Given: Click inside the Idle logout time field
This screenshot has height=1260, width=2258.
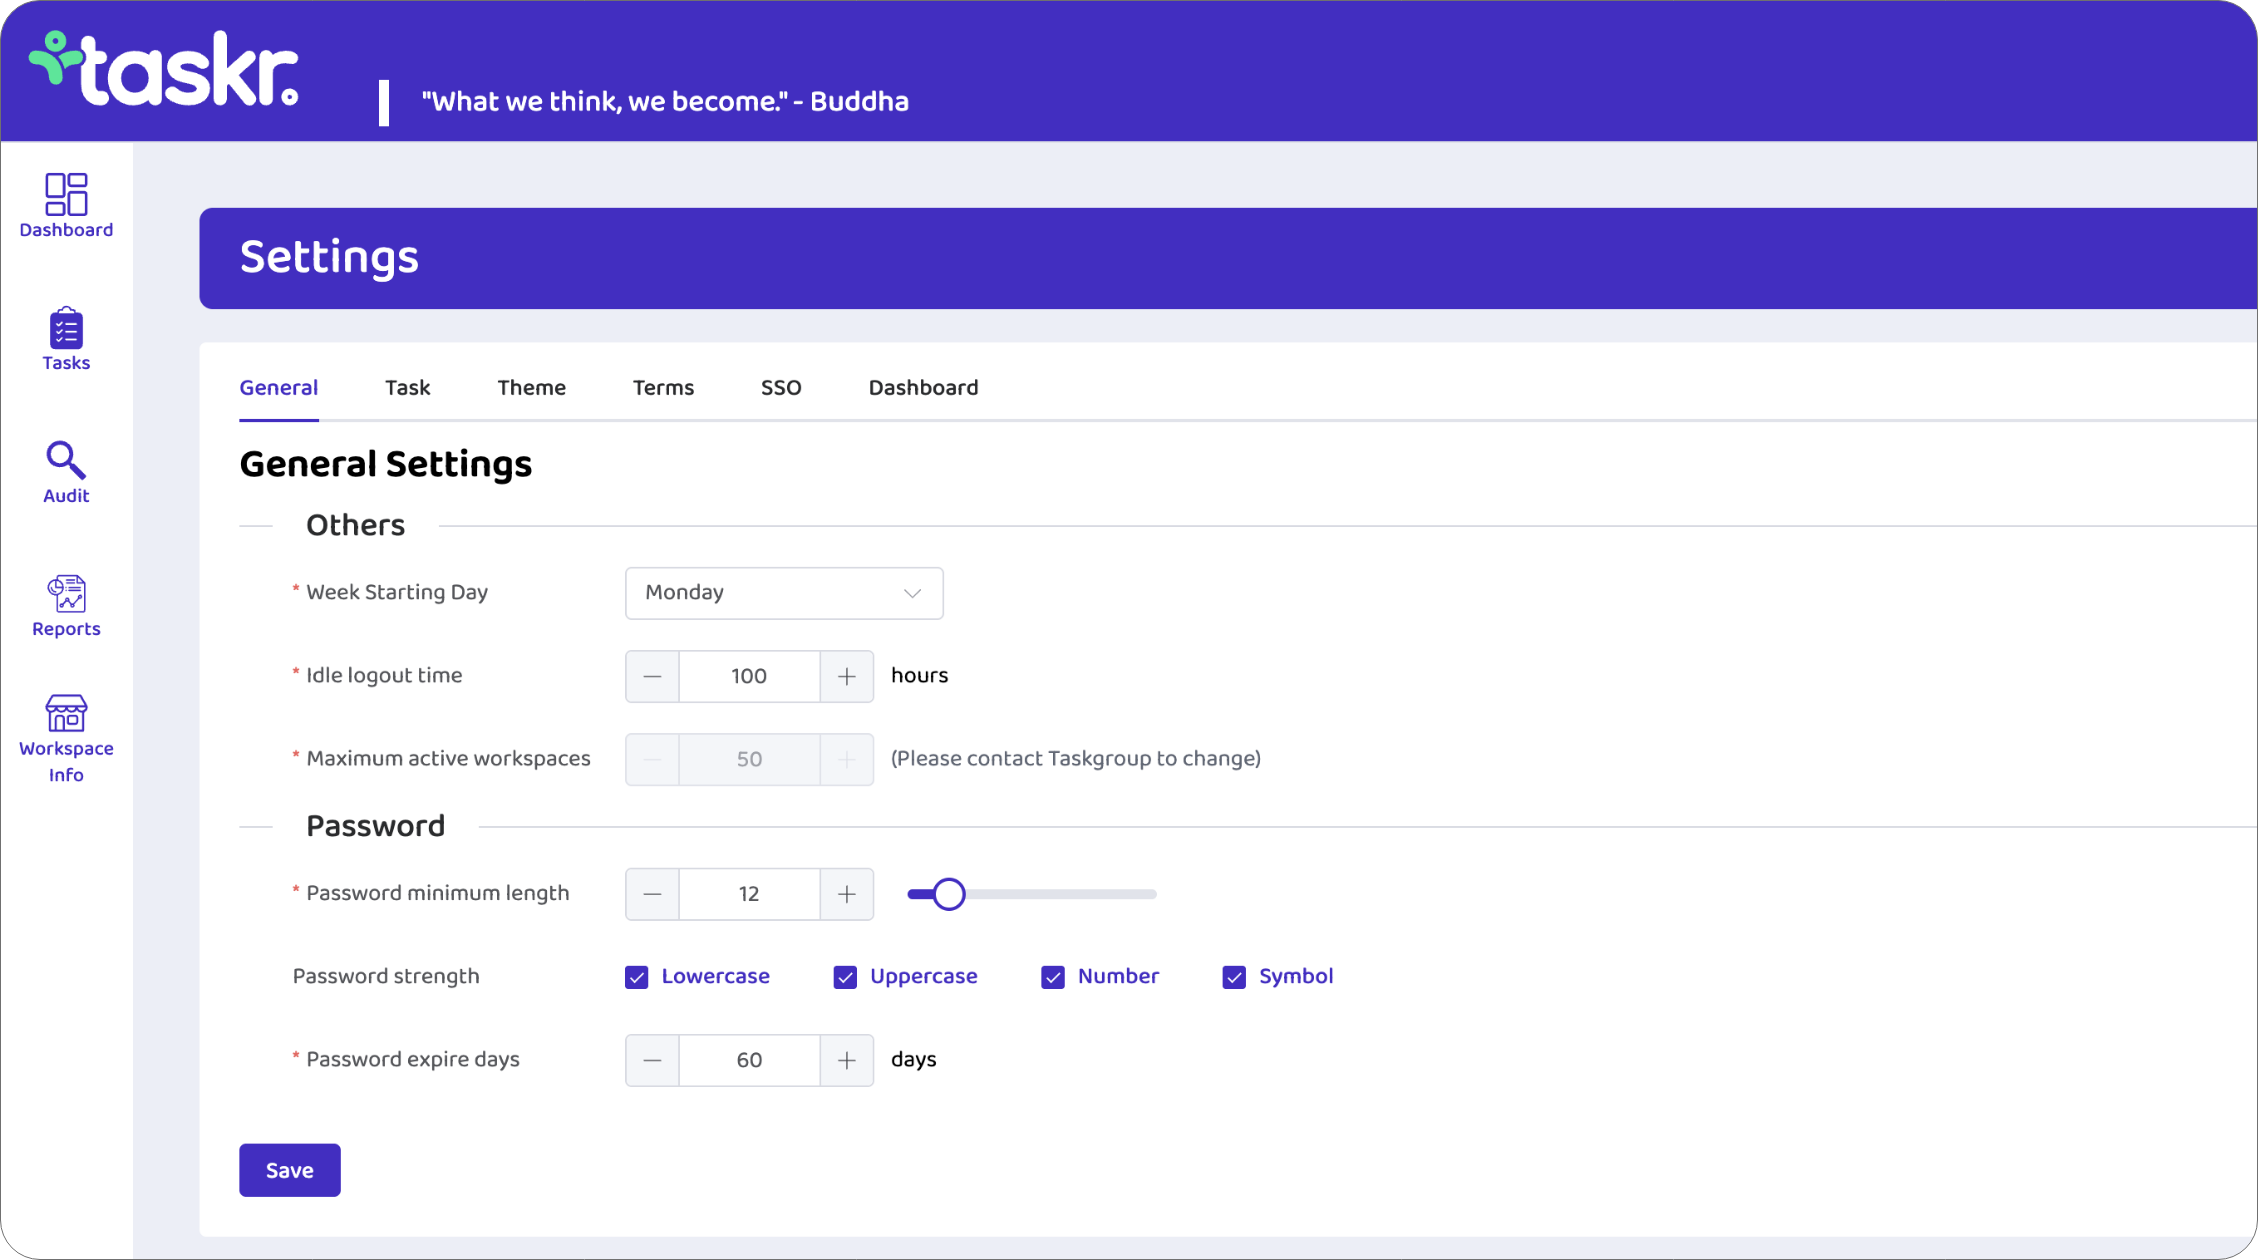Looking at the screenshot, I should point(748,676).
